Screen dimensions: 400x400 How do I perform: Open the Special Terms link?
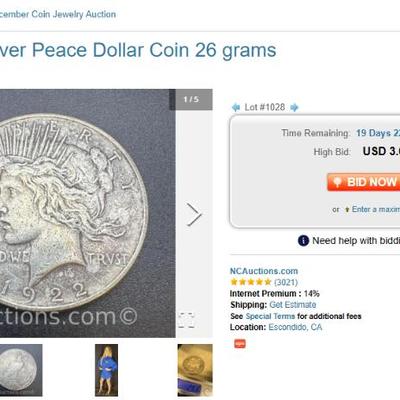pos(270,316)
